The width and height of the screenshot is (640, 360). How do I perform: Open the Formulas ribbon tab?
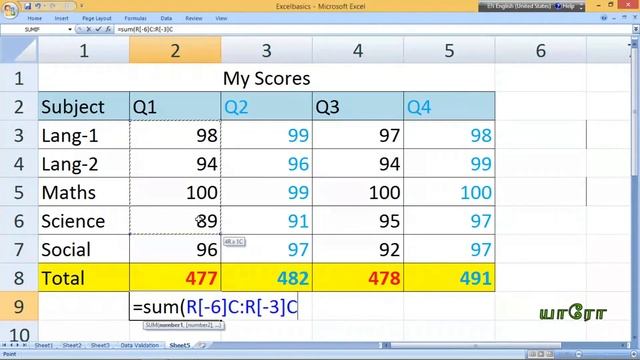136,18
